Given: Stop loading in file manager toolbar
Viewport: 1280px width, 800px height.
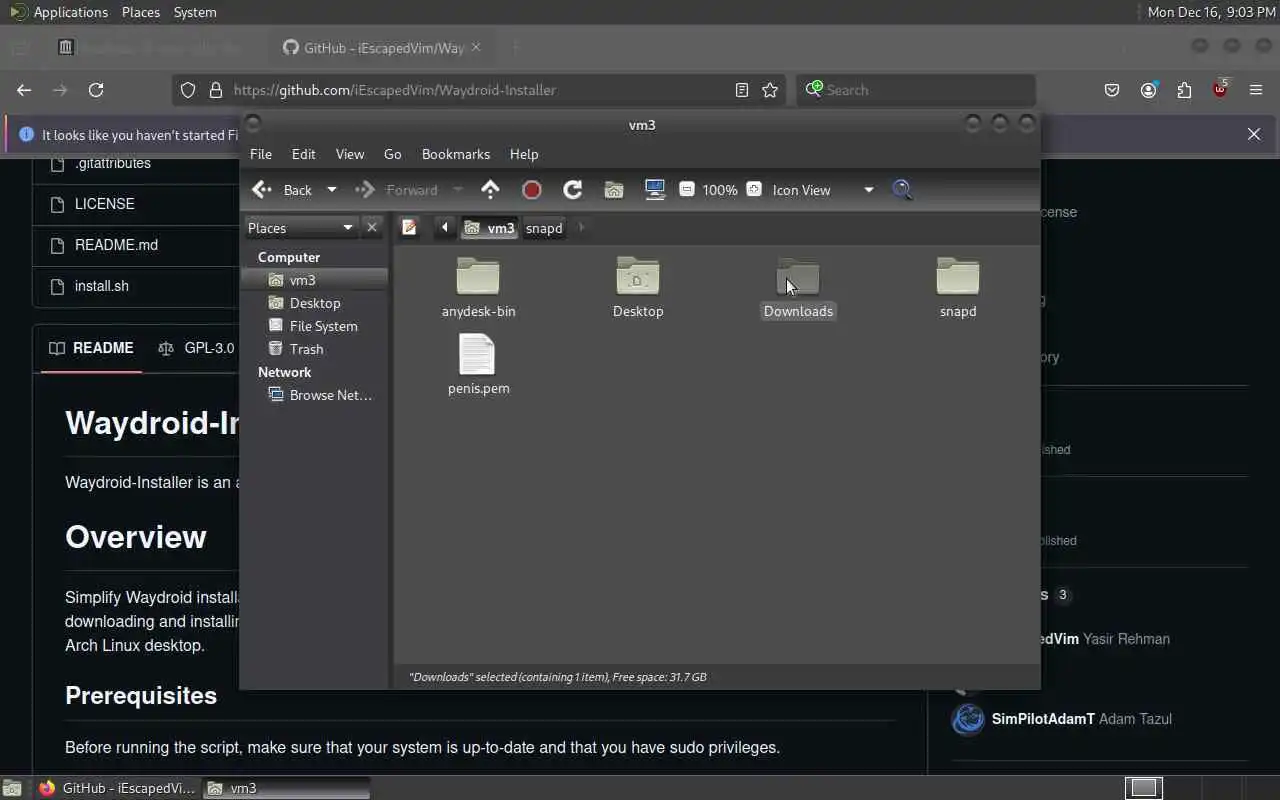Looking at the screenshot, I should point(532,190).
